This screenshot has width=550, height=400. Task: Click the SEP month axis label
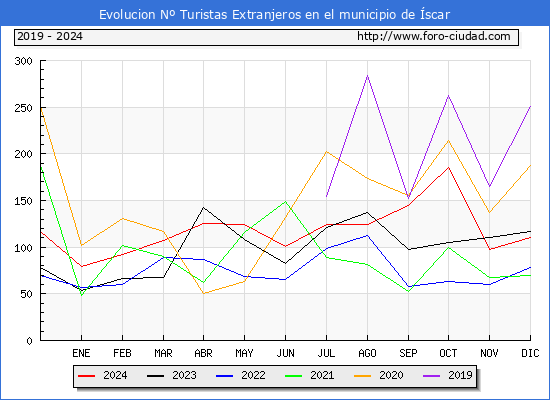(x=408, y=353)
